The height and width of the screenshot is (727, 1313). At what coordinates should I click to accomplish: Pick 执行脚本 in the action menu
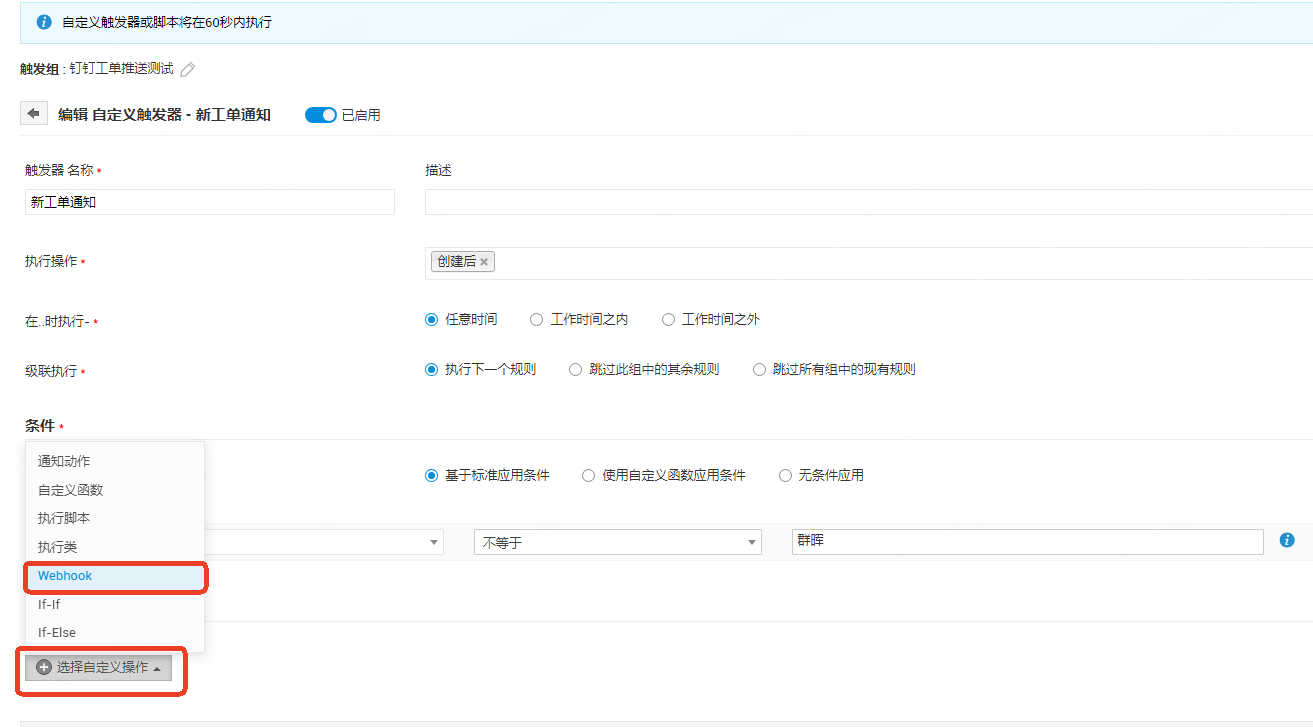click(x=64, y=518)
